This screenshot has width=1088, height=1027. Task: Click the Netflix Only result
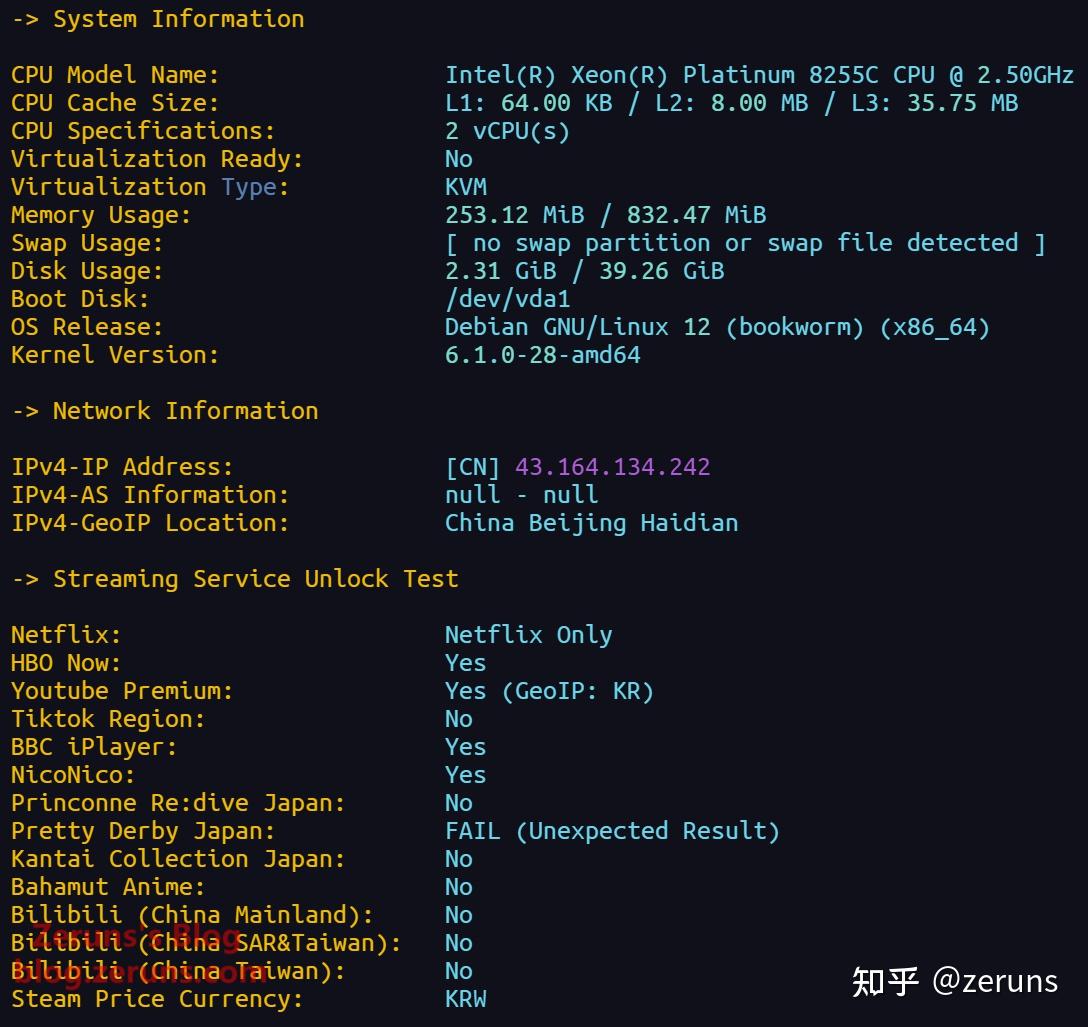(528, 635)
